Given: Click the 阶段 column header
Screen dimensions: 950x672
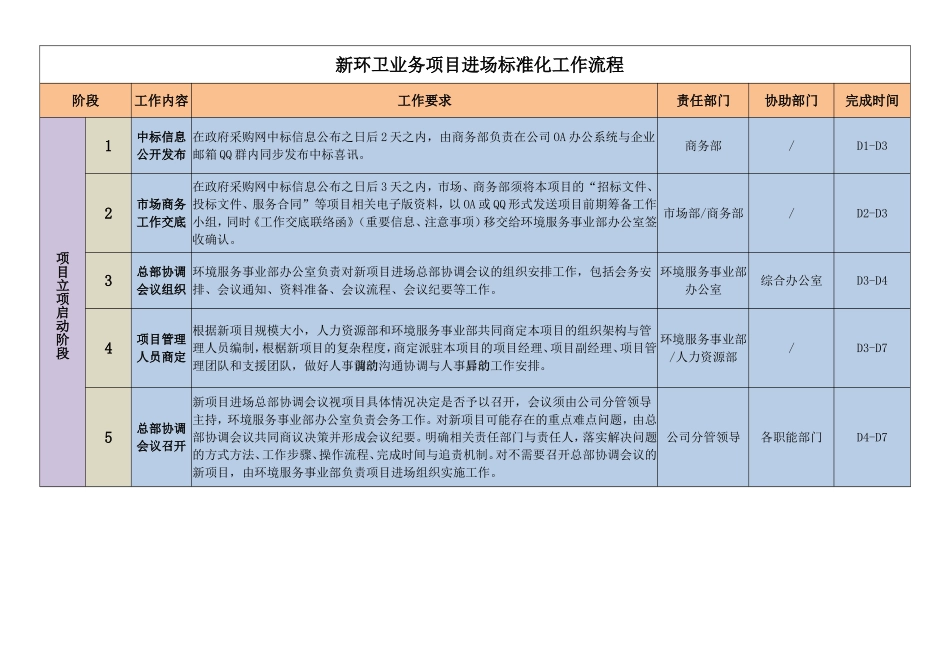Looking at the screenshot, I should [x=85, y=101].
